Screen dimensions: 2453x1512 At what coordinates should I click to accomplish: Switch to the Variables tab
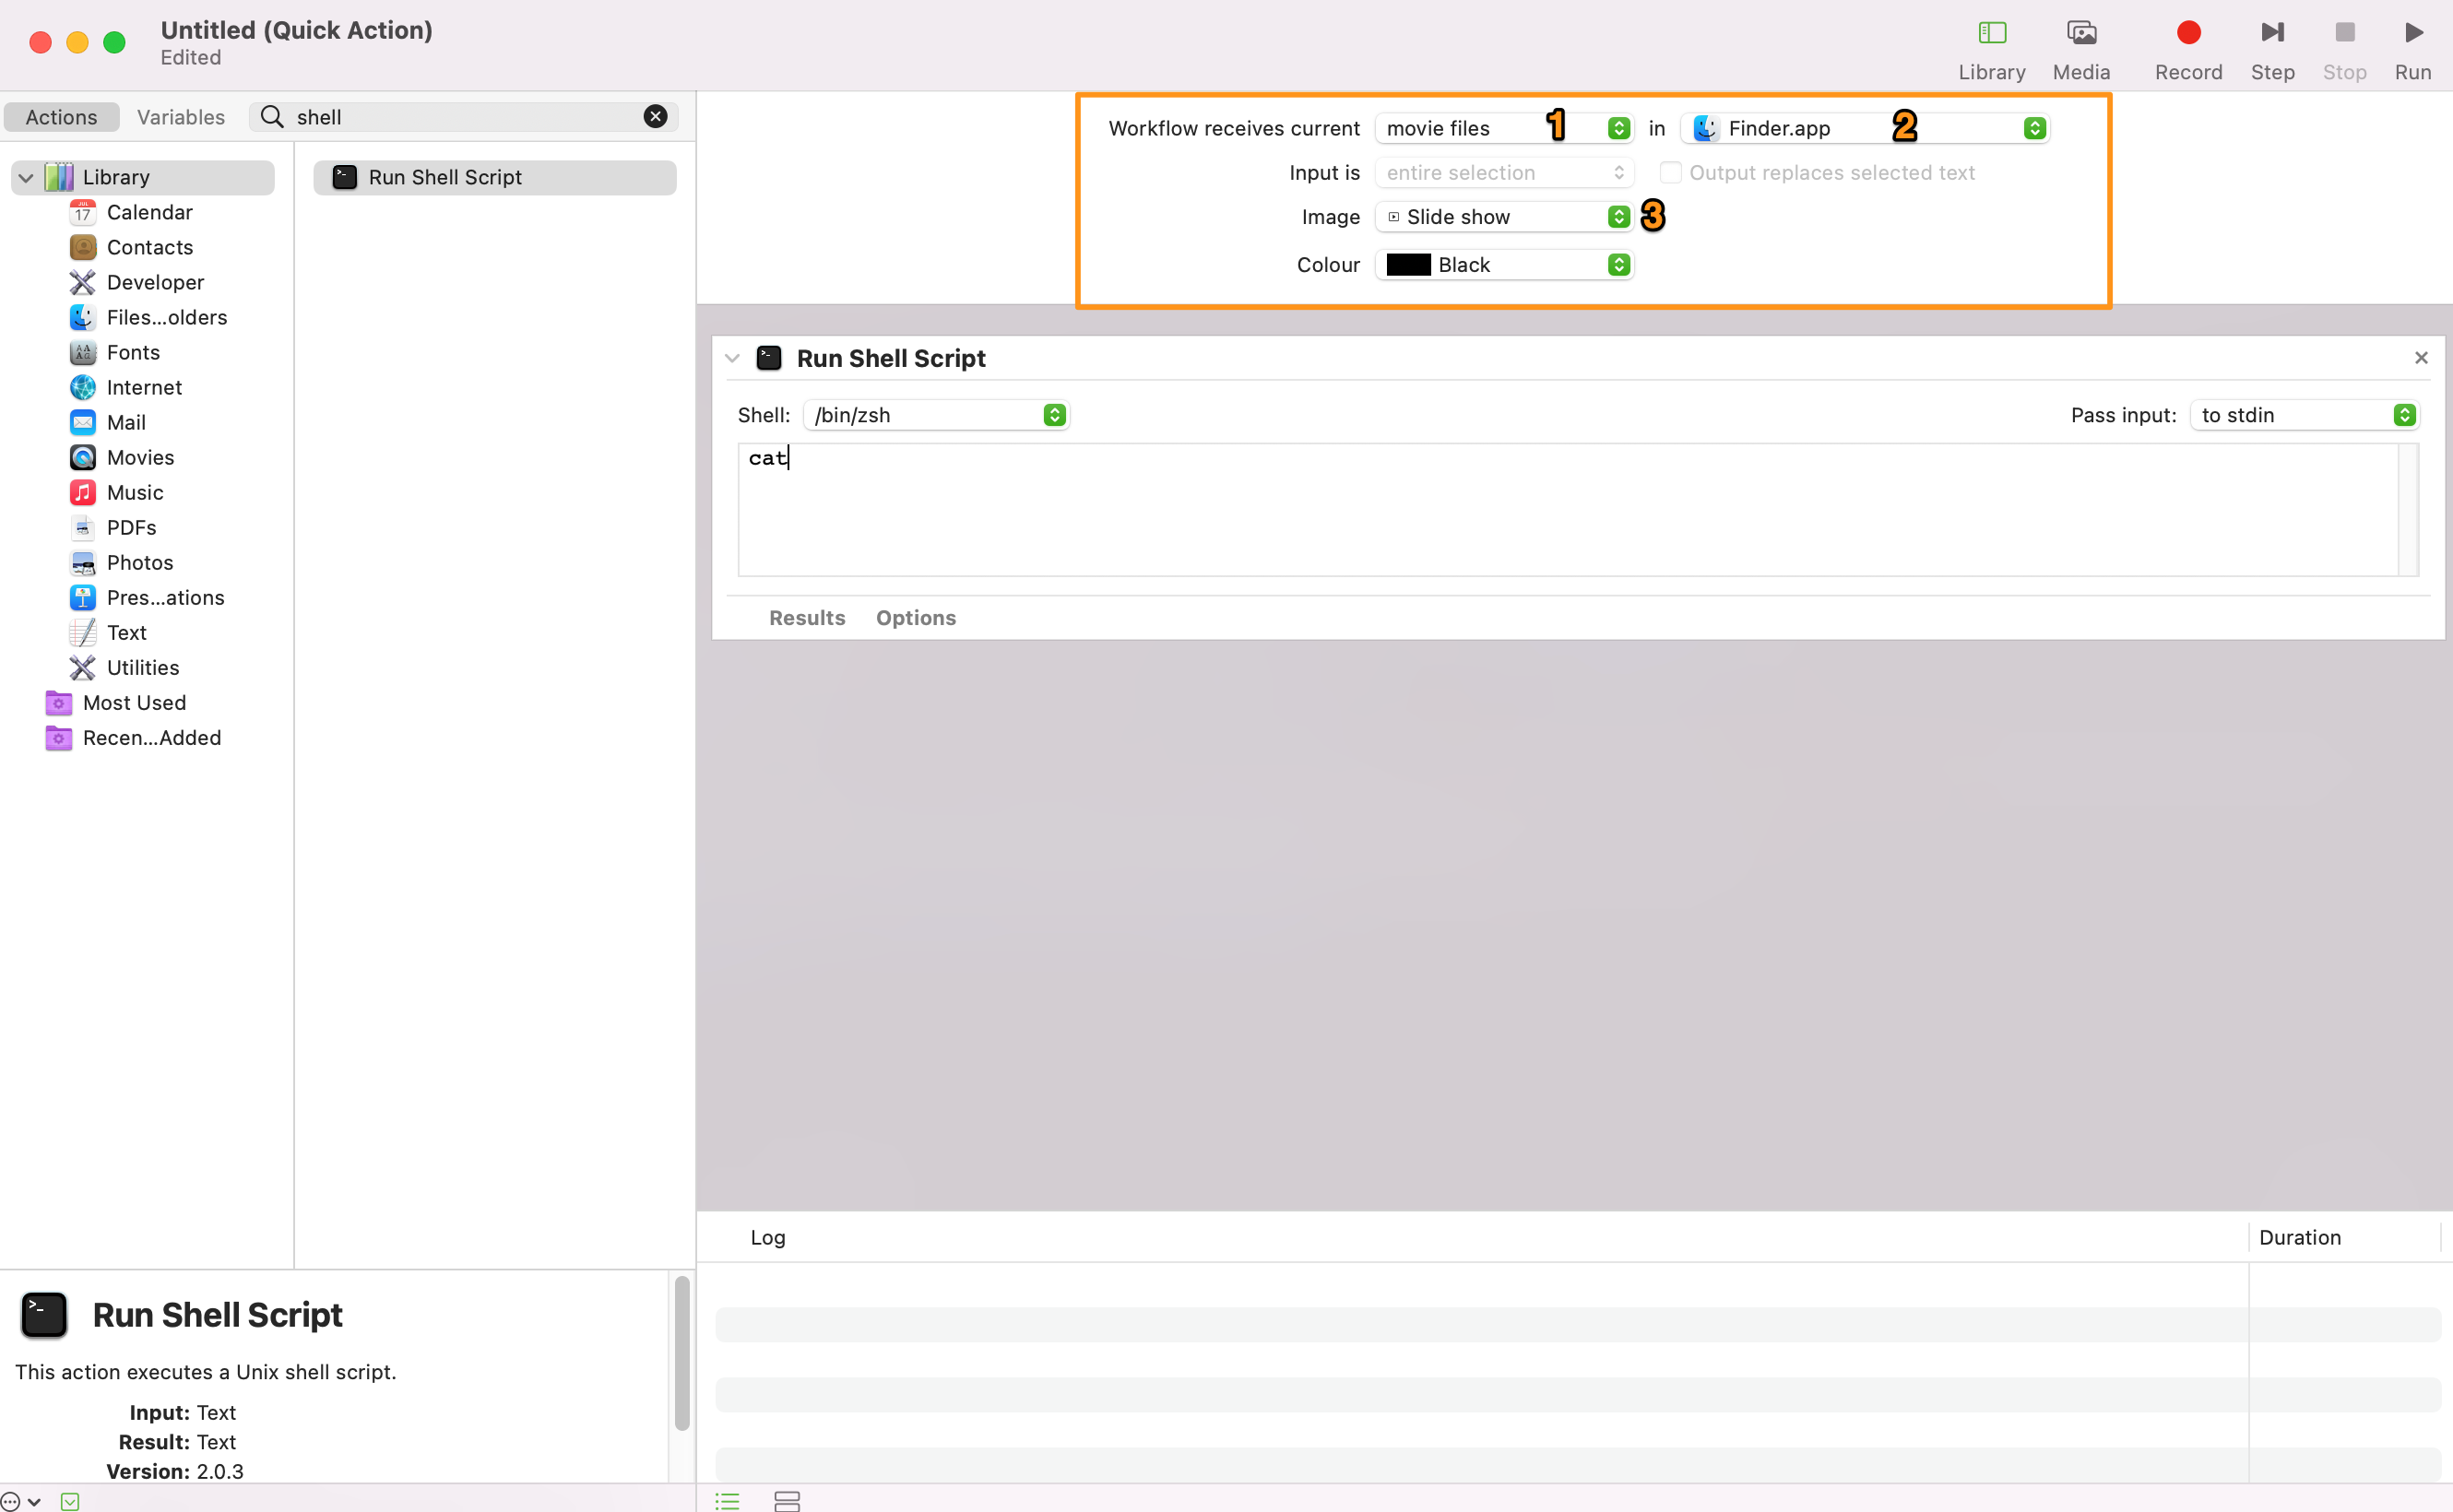click(181, 117)
